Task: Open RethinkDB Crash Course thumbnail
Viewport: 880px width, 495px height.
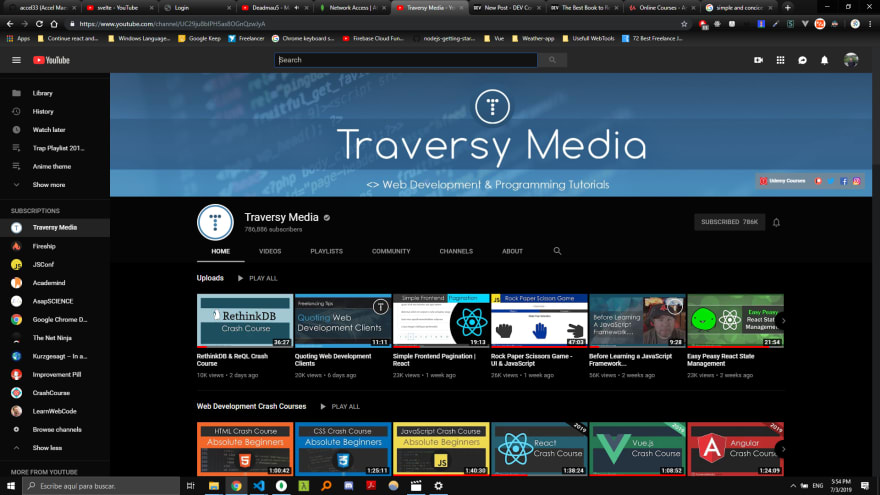Action: tap(245, 320)
